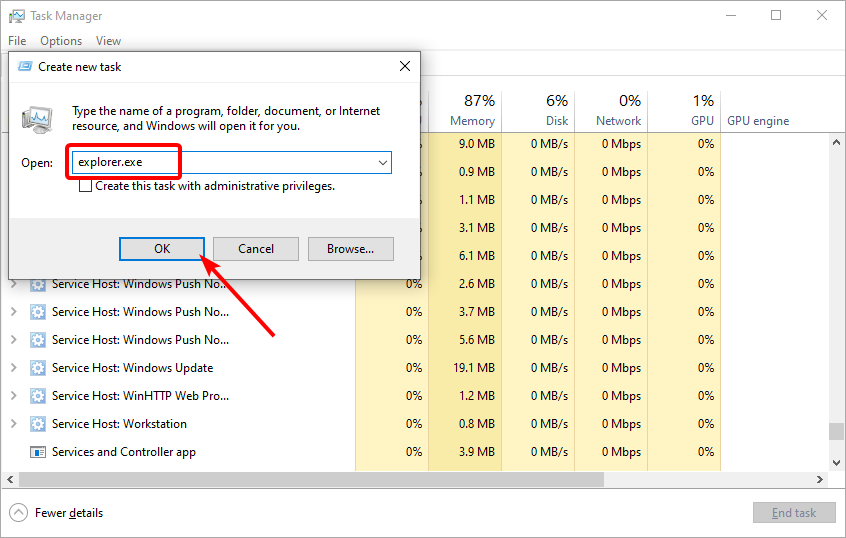Expand Service Host: WinHTTP Web Pro... row
Screen dimensions: 846x538
pos(13,396)
